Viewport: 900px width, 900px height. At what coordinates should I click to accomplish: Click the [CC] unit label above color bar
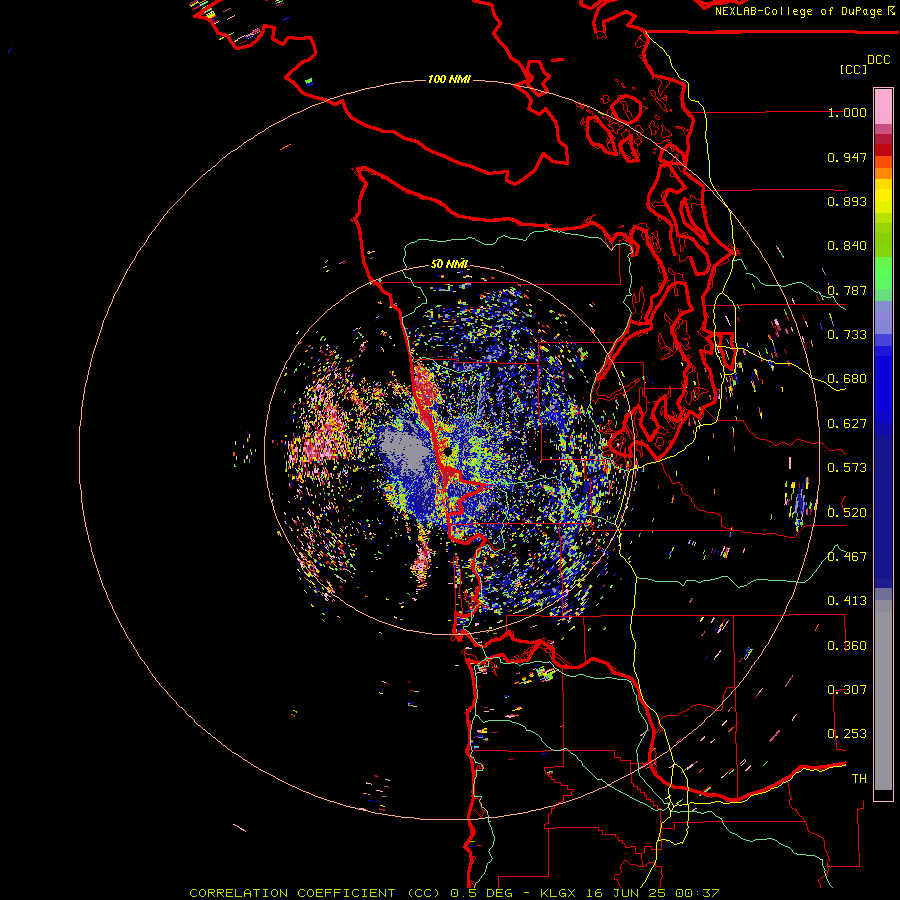[x=853, y=69]
